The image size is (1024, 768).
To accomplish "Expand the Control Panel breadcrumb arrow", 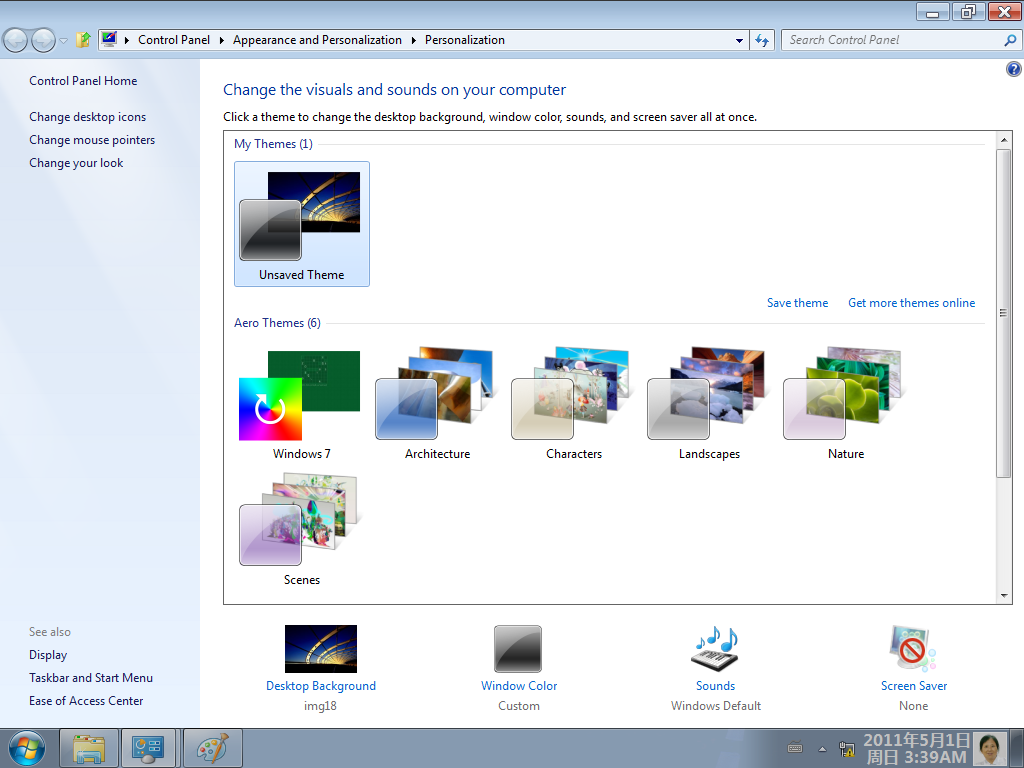I will (x=221, y=40).
